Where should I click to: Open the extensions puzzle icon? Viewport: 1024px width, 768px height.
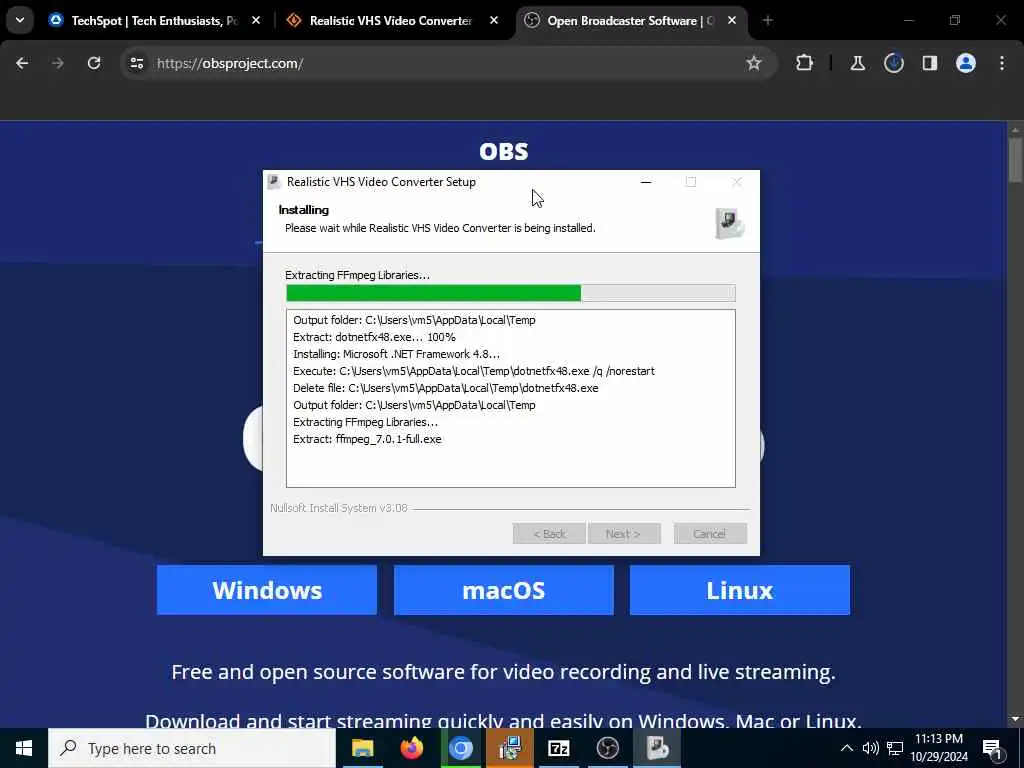coord(805,63)
